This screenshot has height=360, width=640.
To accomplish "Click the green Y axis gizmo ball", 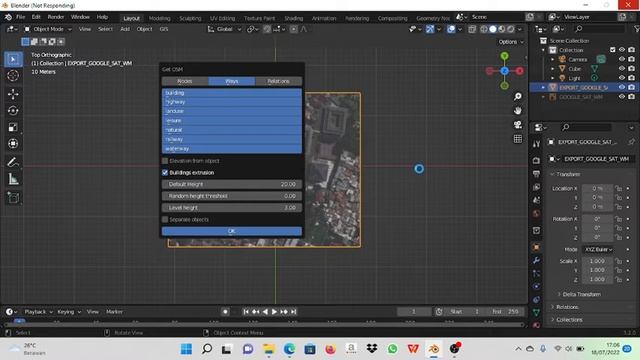I will coord(504,56).
